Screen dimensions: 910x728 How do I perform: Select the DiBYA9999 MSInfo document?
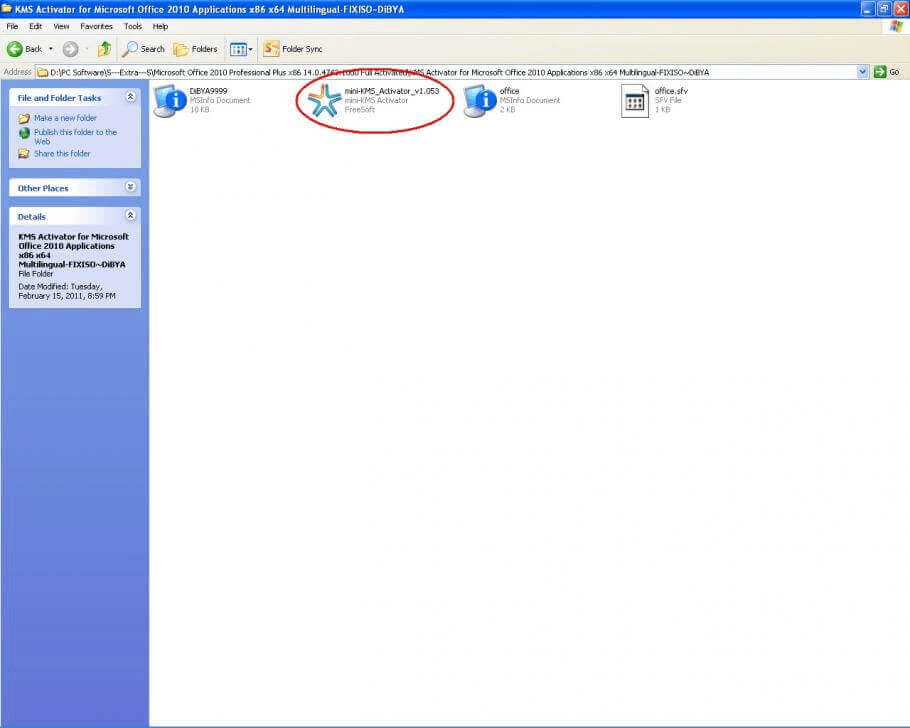coord(167,99)
